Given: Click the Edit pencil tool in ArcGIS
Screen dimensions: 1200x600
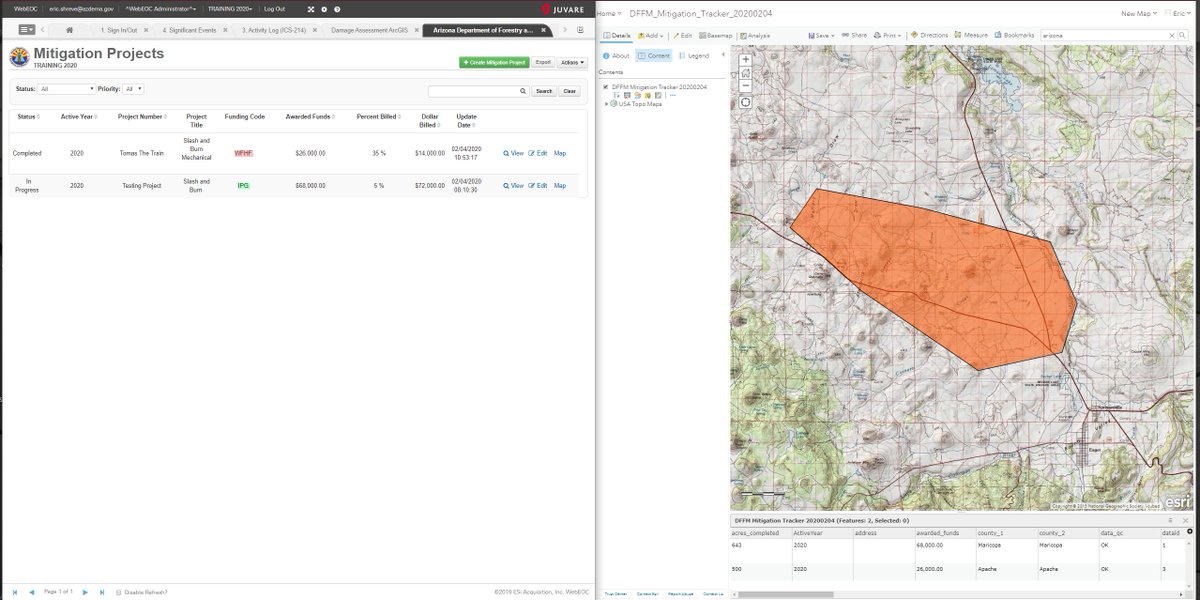Looking at the screenshot, I should tap(682, 35).
